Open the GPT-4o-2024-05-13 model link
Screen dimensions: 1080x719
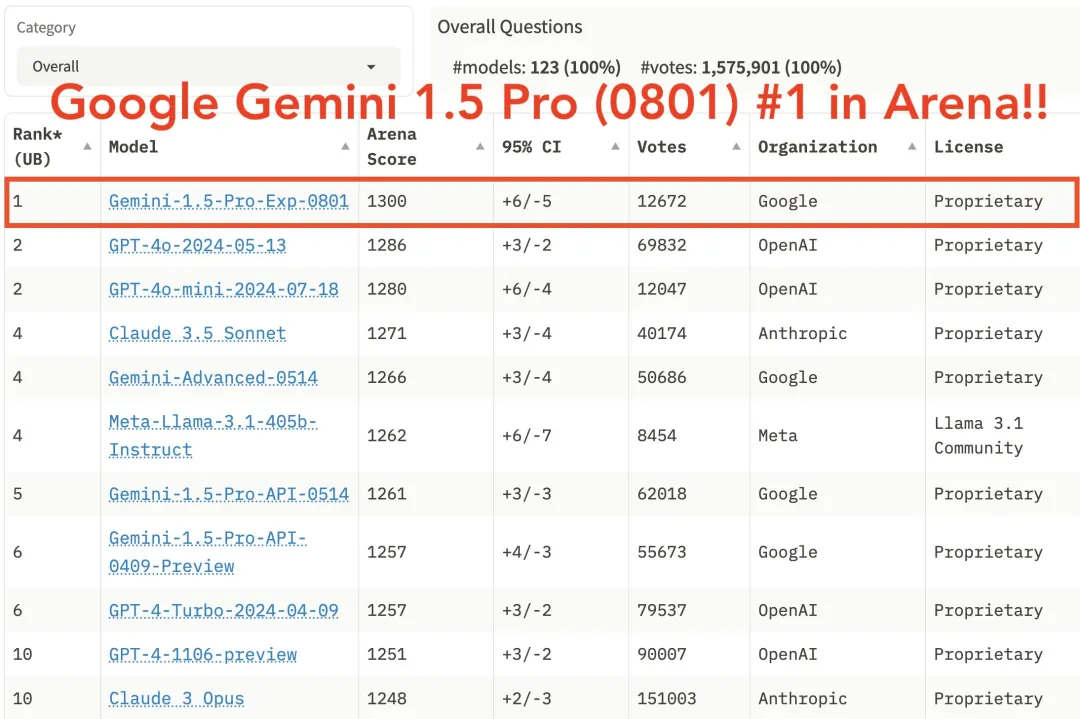tap(197, 245)
